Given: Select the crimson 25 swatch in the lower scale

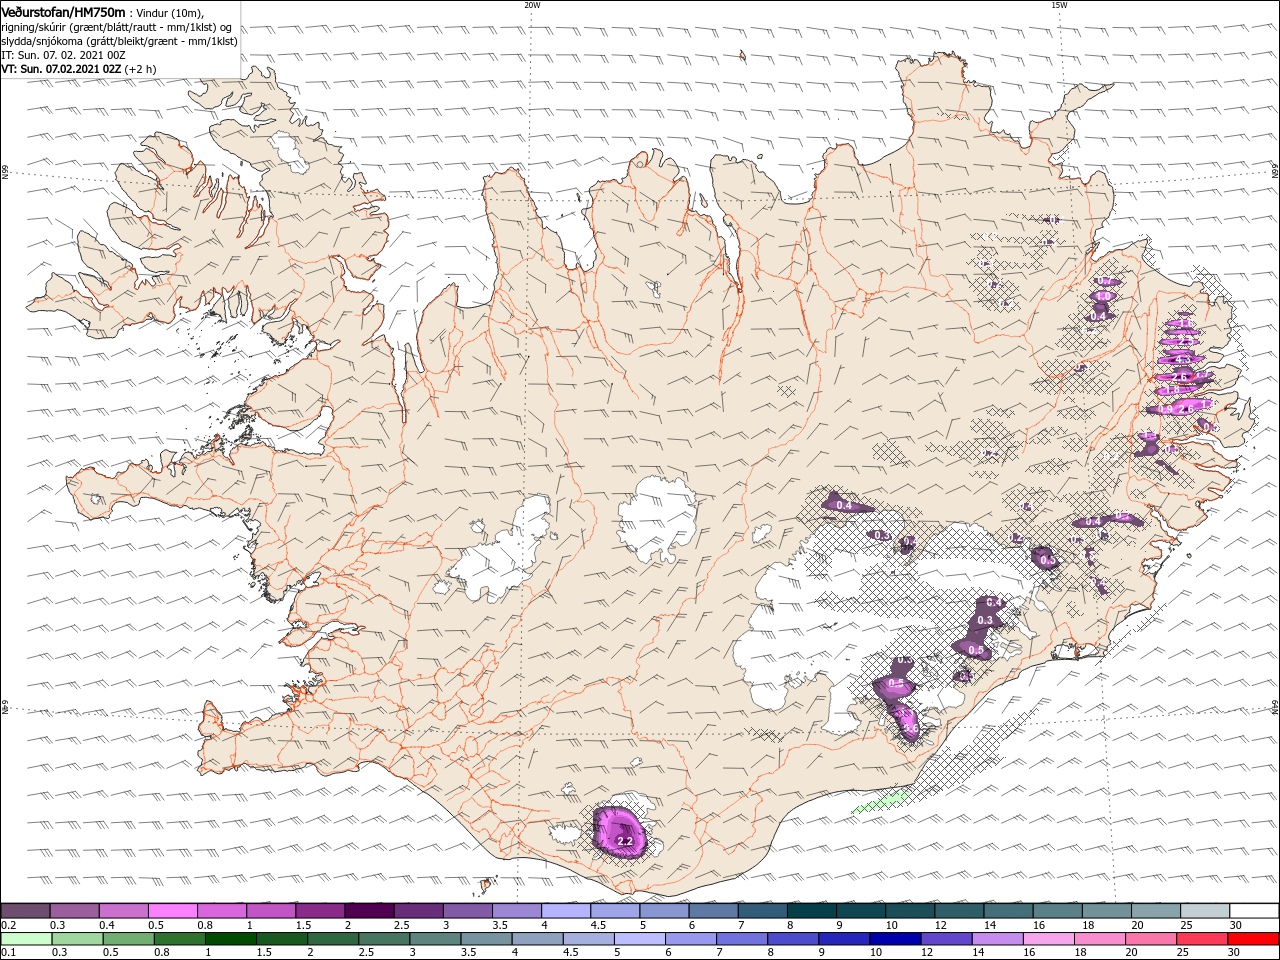Looking at the screenshot, I should pos(1202,939).
